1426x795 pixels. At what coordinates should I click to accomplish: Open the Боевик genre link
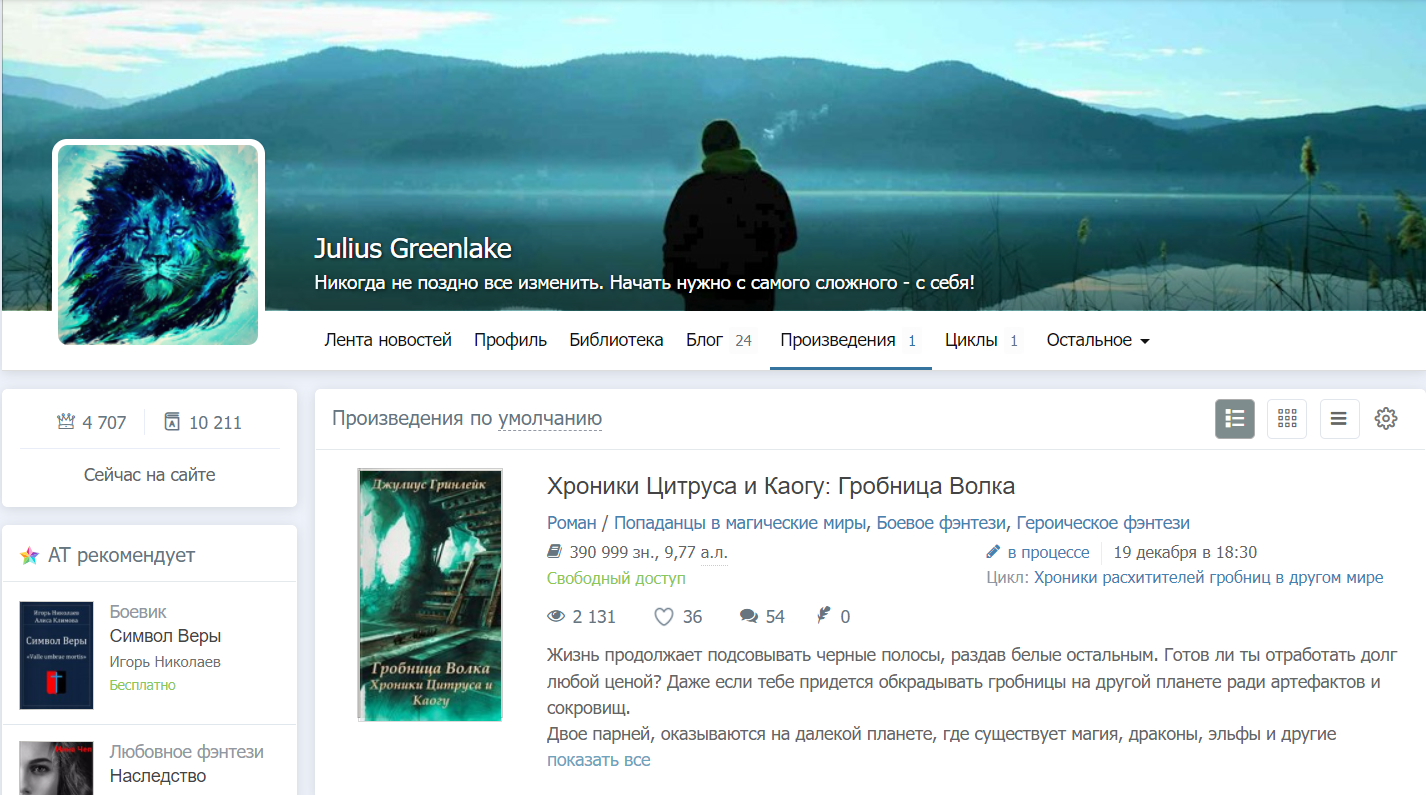coord(138,612)
